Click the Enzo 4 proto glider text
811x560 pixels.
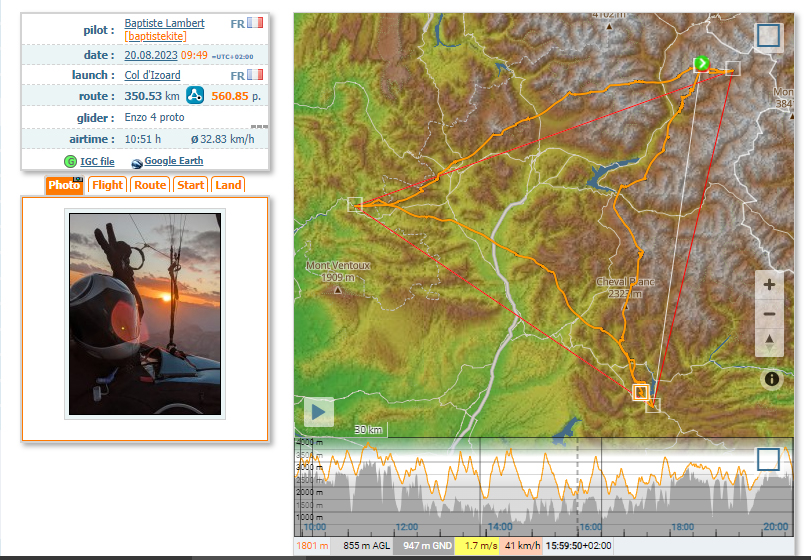(x=154, y=117)
